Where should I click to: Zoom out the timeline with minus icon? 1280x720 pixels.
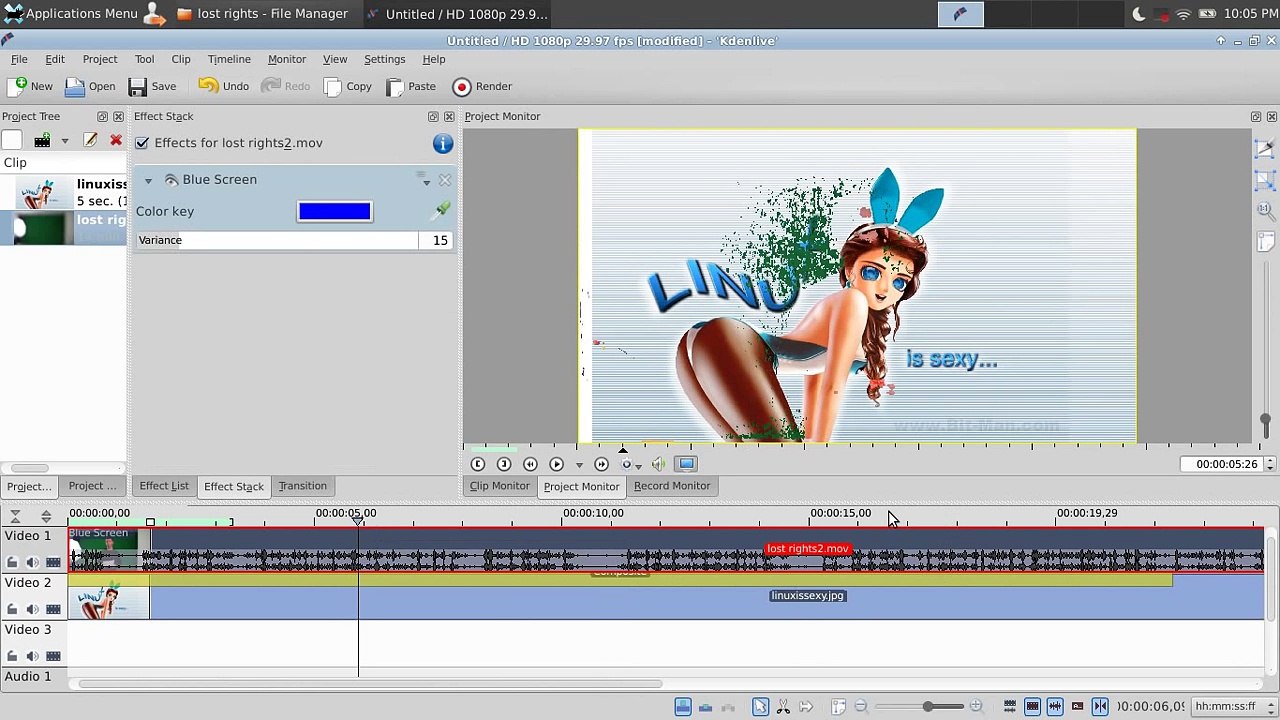pyautogui.click(x=861, y=707)
